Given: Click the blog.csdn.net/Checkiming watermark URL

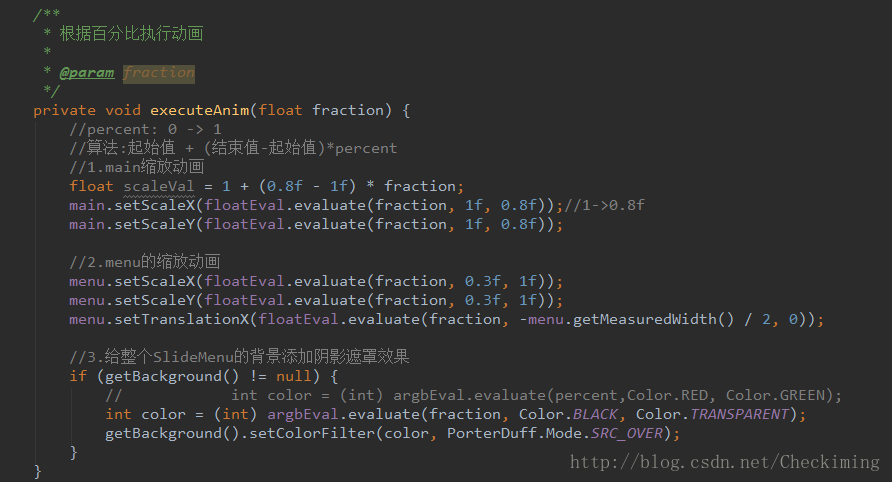Looking at the screenshot, I should coord(725,462).
